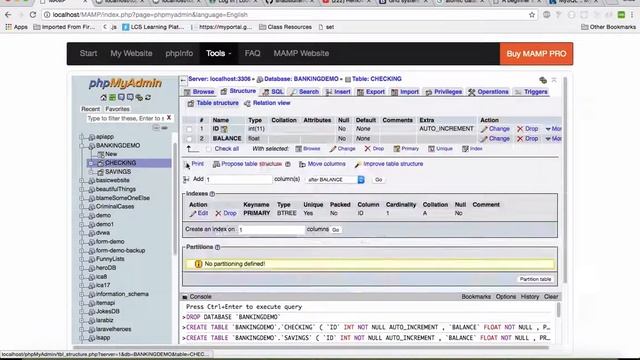640x360 pixels.
Task: Expand the CriminalCases database node
Action: (82, 207)
